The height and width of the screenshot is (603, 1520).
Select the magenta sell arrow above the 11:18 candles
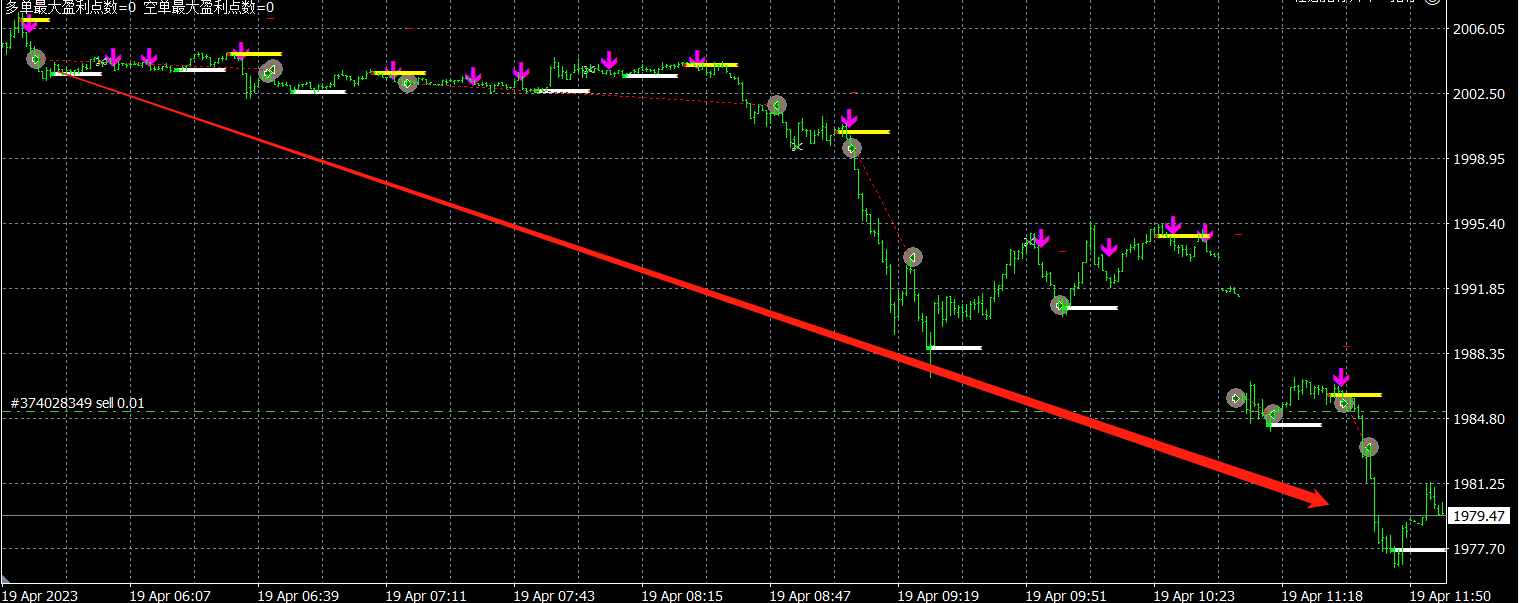point(1341,378)
